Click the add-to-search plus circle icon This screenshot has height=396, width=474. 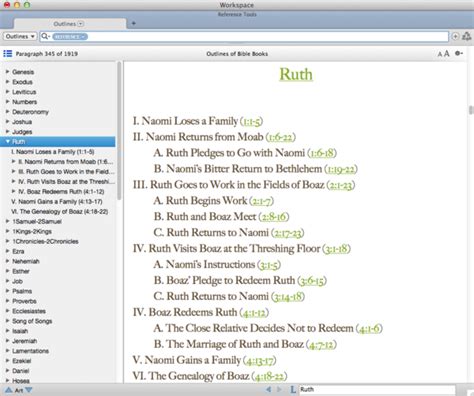(x=455, y=36)
